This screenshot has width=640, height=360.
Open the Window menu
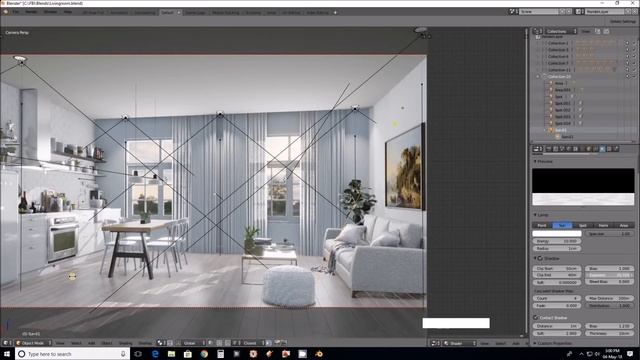50,12
